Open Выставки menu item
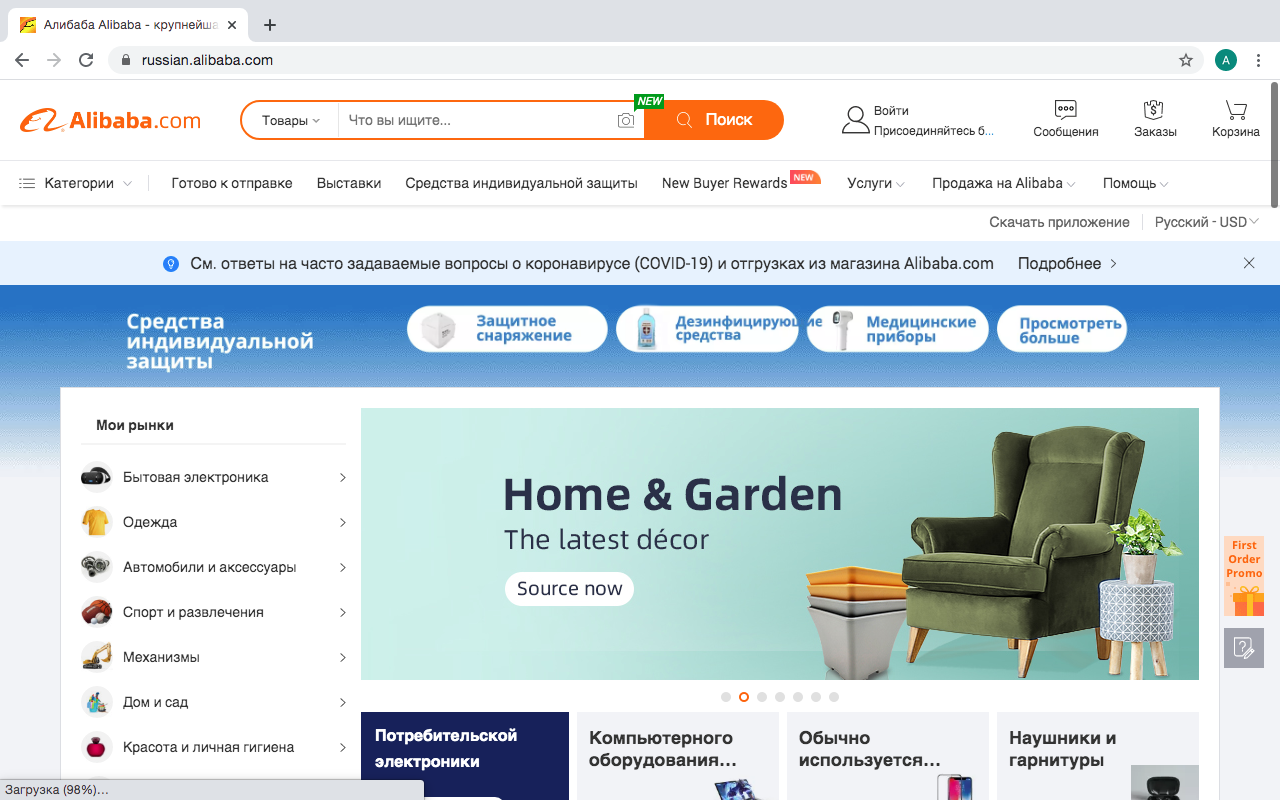Screen dimensions: 1280x800 click(349, 183)
